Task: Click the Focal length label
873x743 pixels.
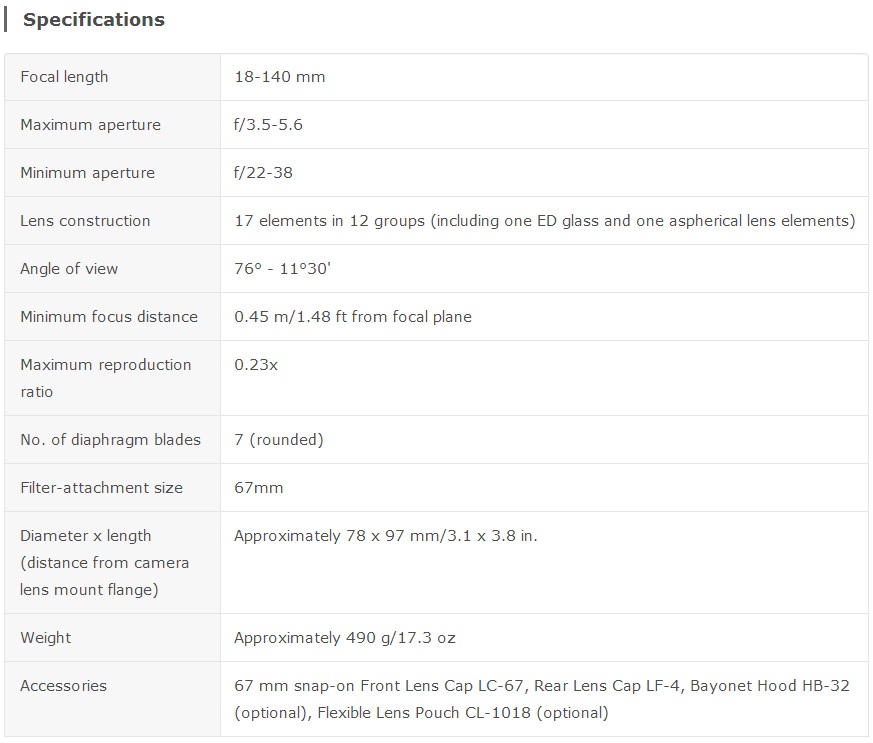Action: tap(64, 77)
